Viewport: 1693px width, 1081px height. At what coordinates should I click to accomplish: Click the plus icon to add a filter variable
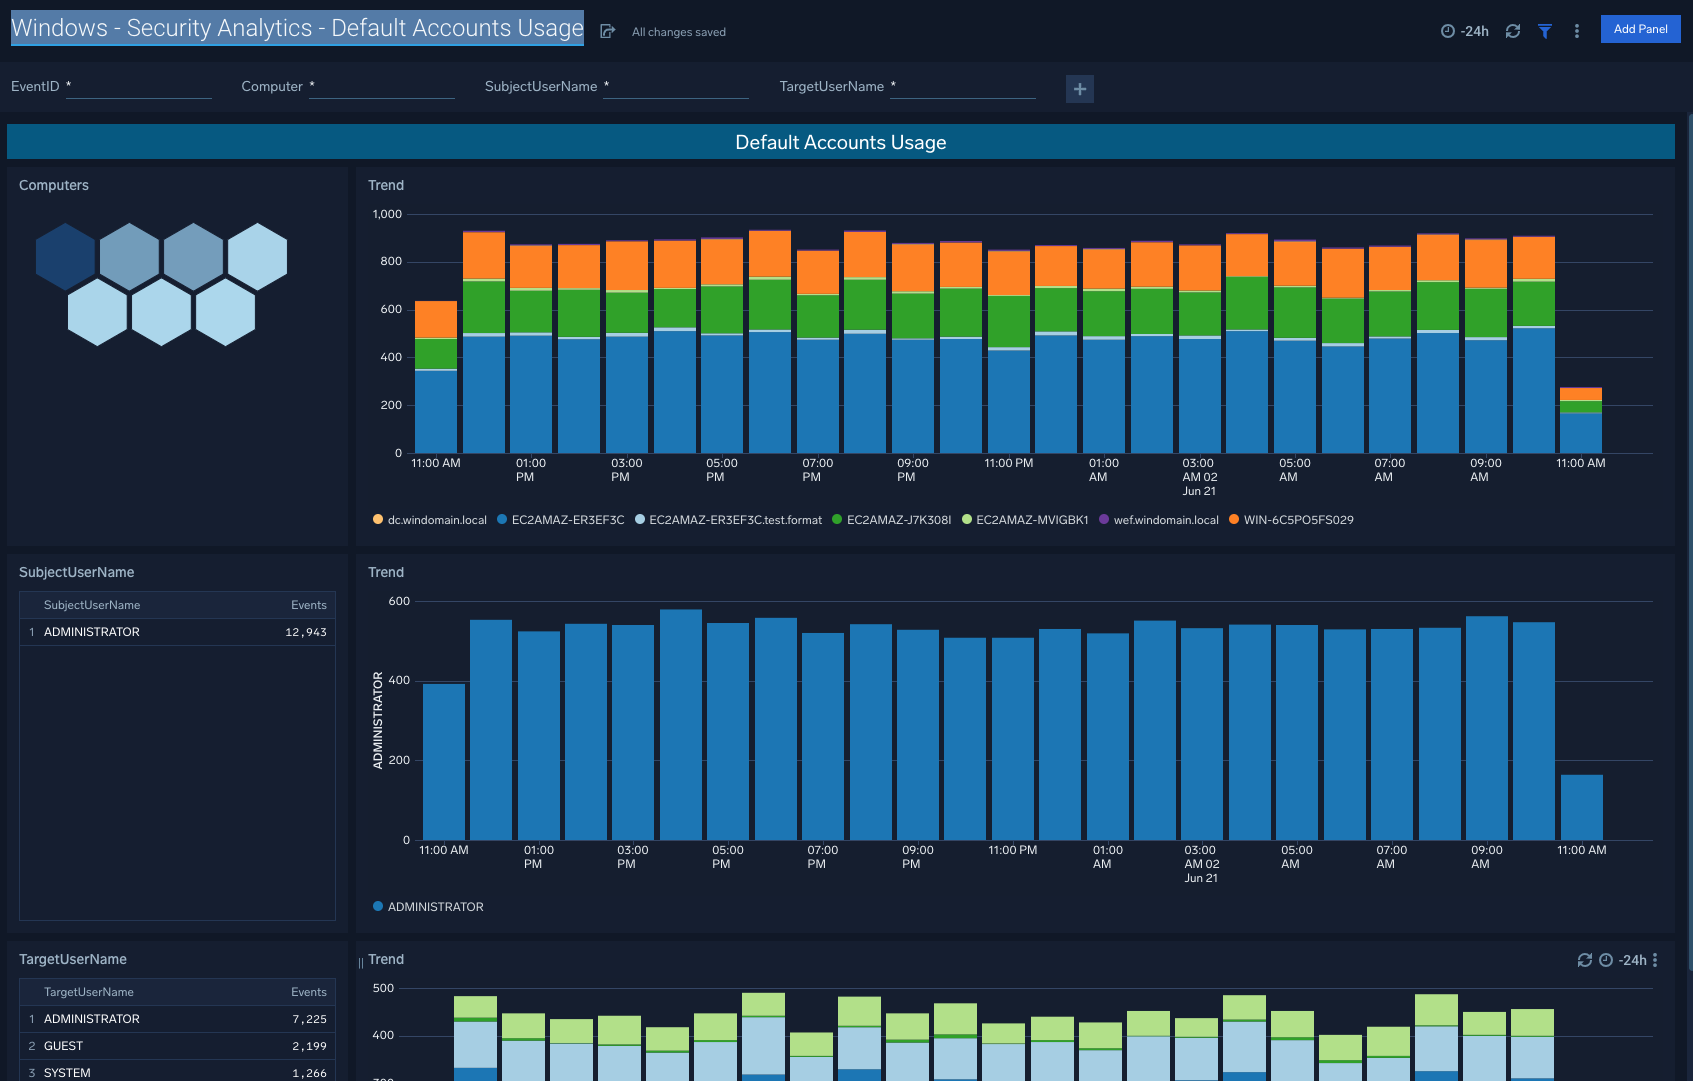[1079, 89]
